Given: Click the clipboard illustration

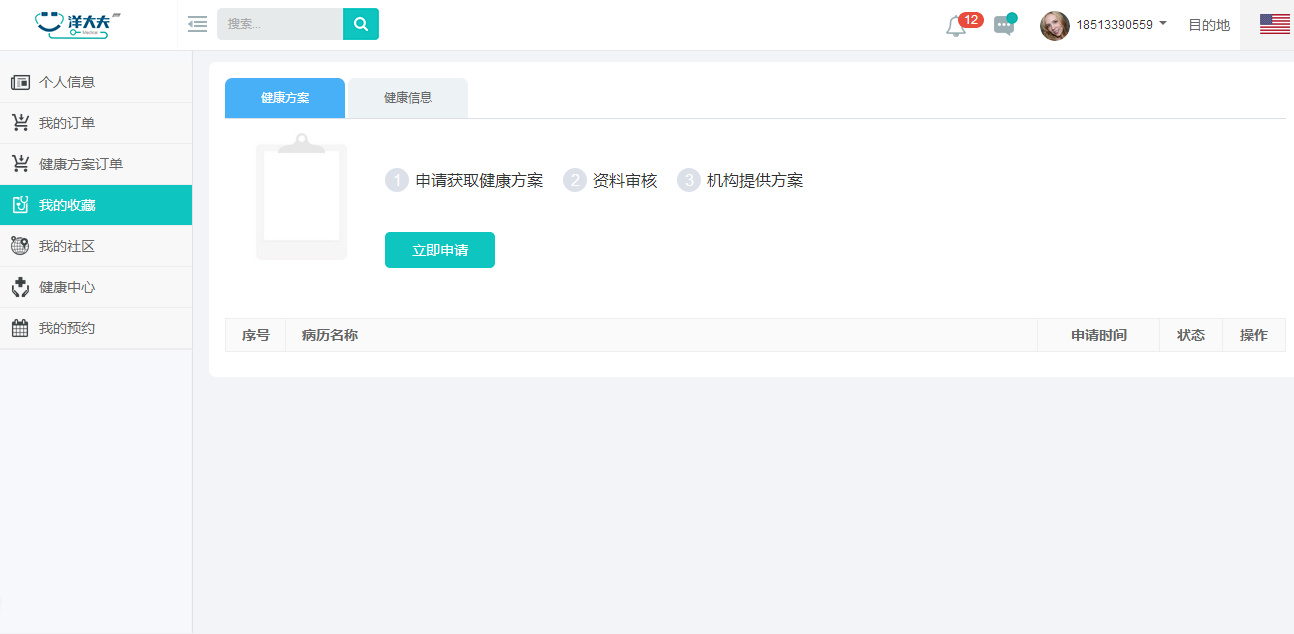Looking at the screenshot, I should click(301, 197).
